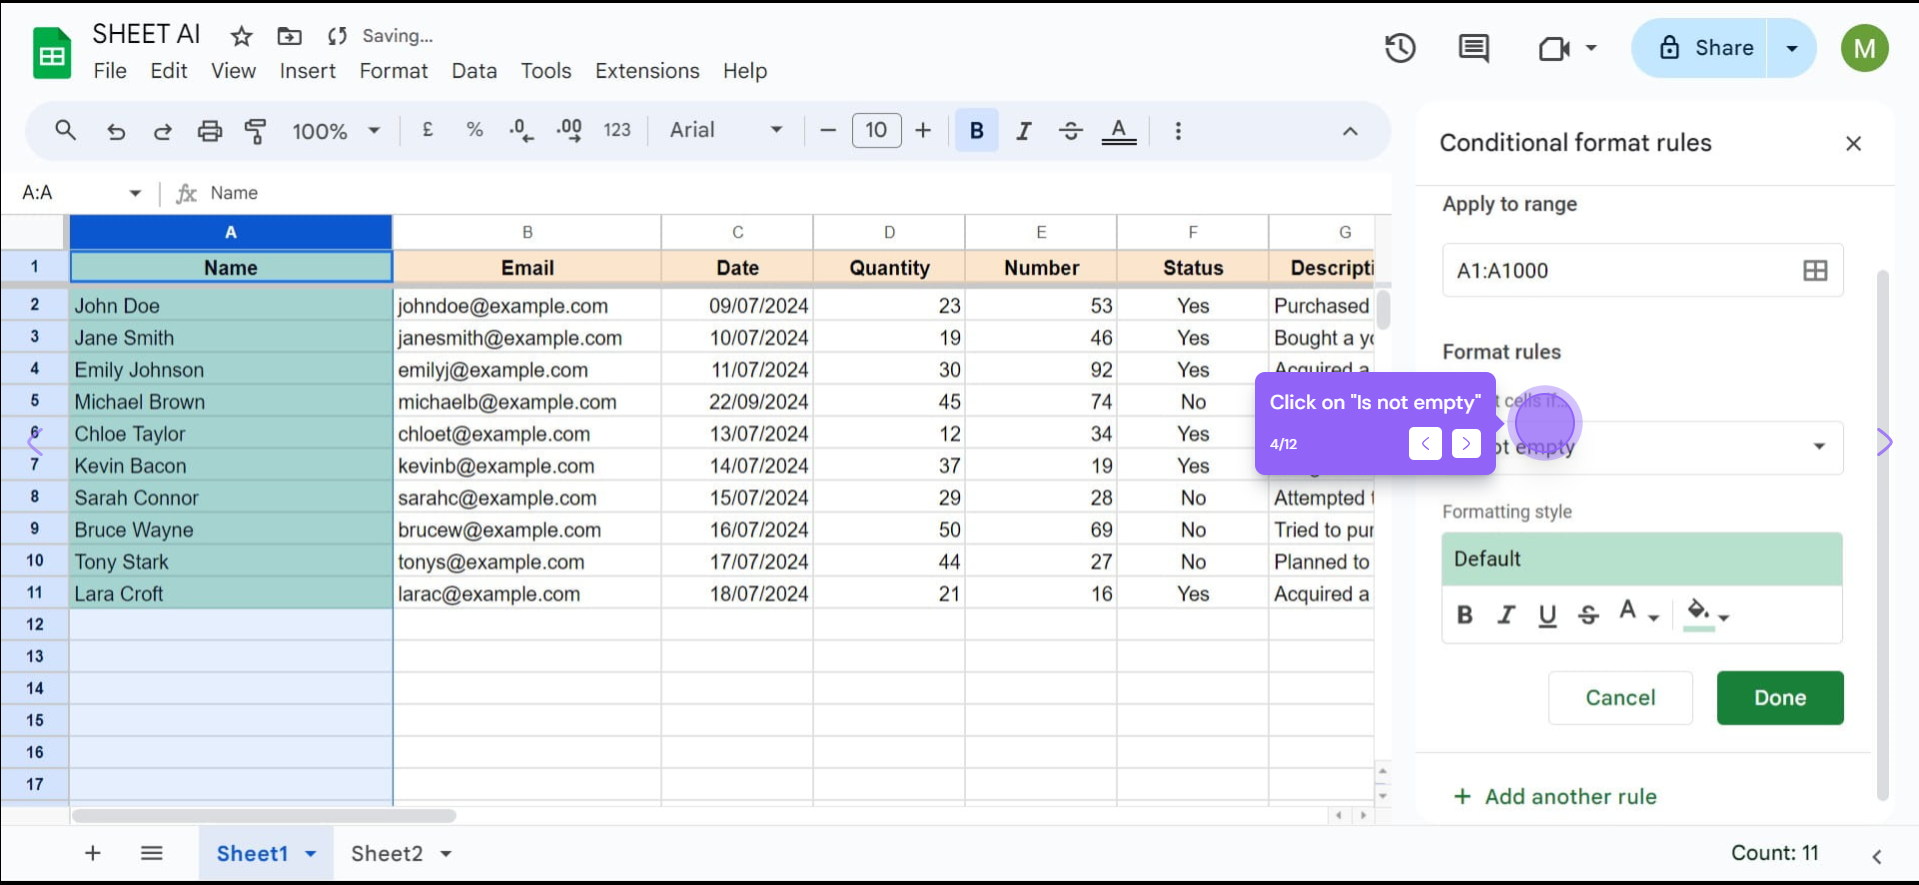
Task: Open the Tools menu
Action: (546, 71)
